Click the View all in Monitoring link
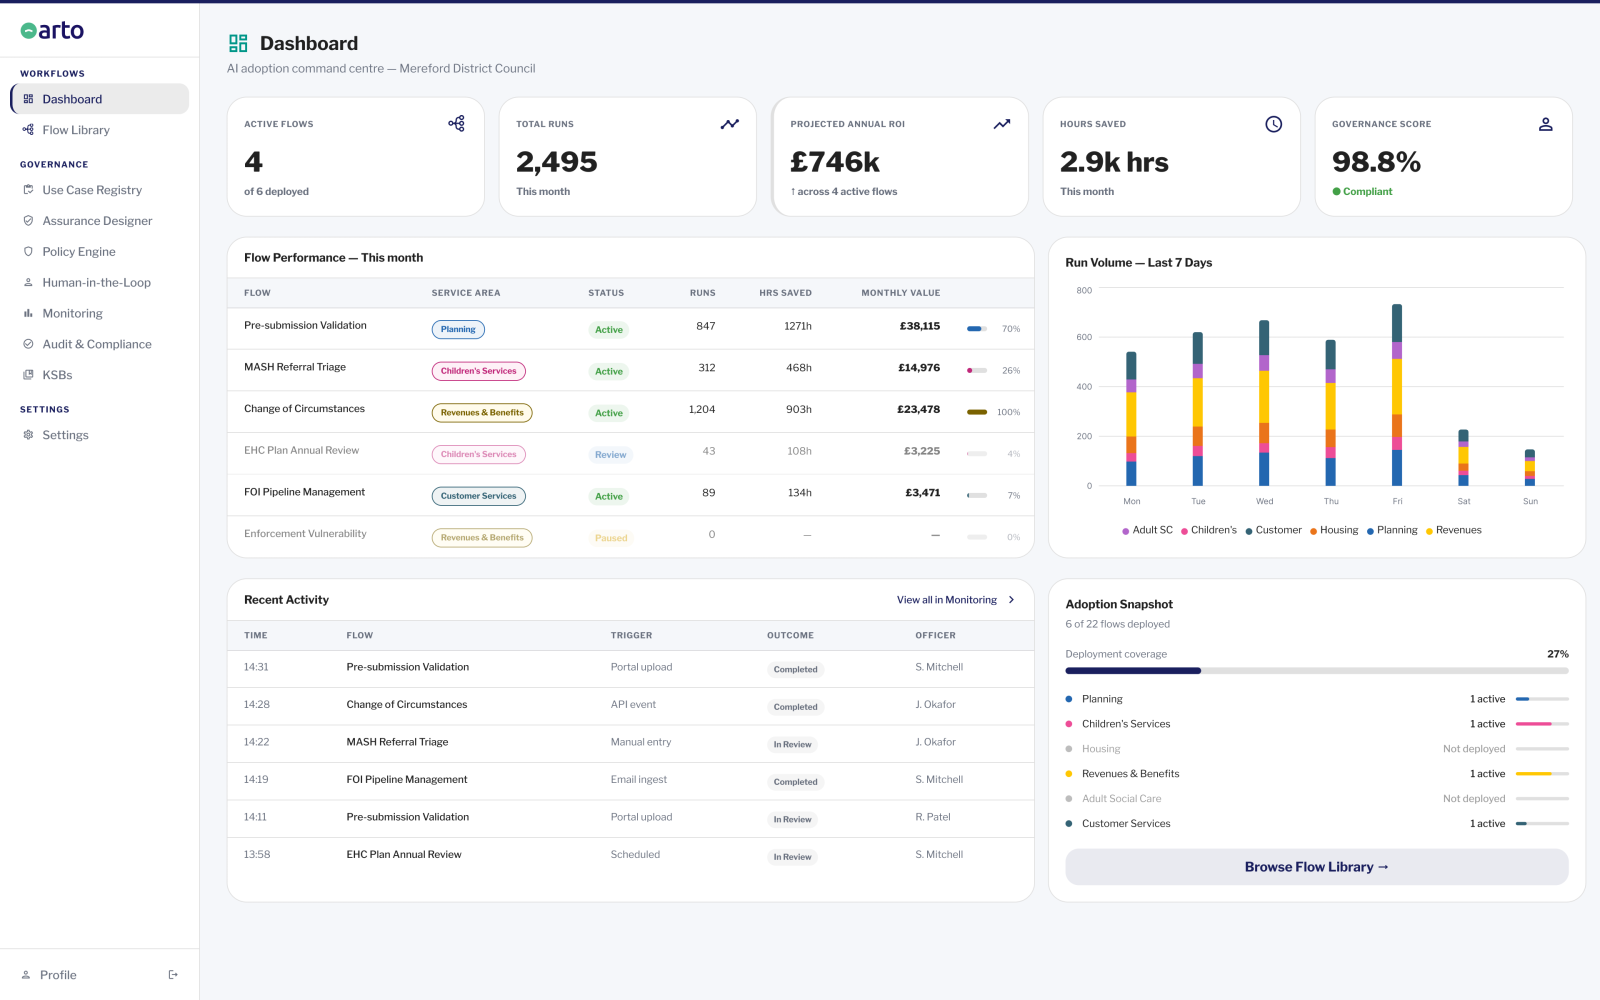The image size is (1600, 1000). coord(947,600)
